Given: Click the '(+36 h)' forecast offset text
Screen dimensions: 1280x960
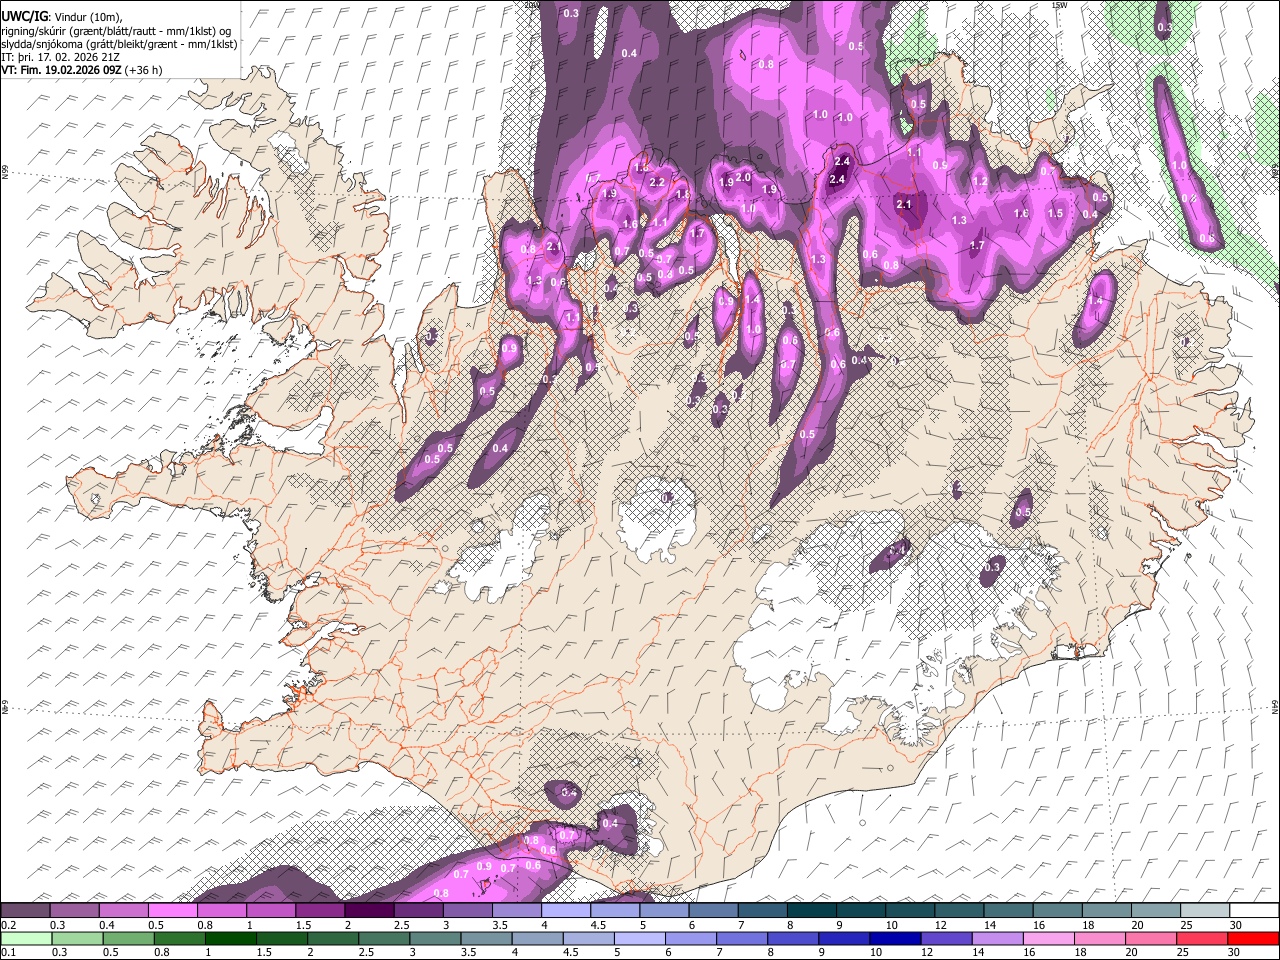Looking at the screenshot, I should tap(144, 70).
